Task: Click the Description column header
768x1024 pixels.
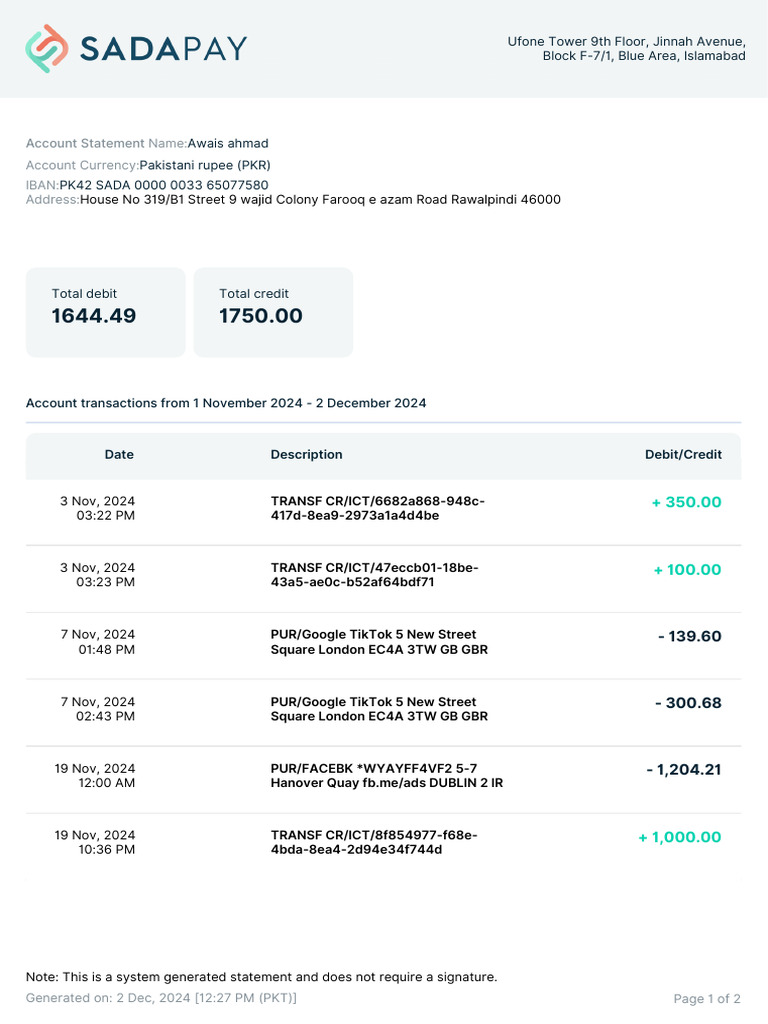Action: coord(306,454)
